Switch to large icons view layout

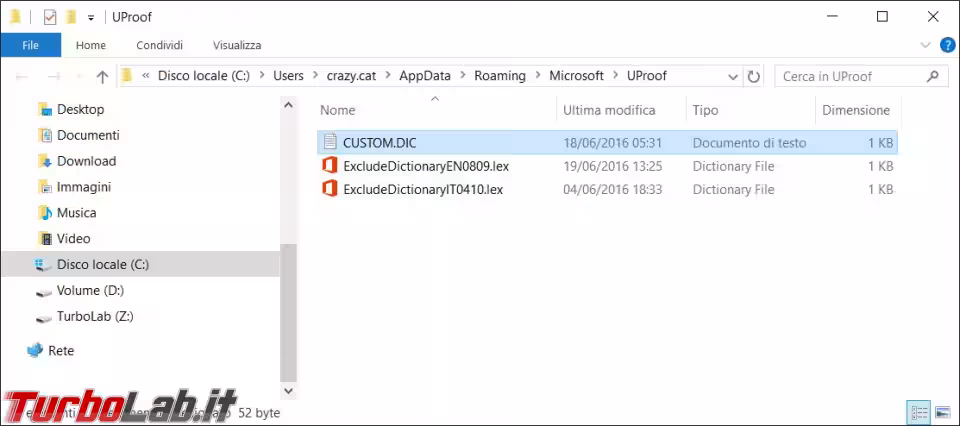tap(943, 413)
